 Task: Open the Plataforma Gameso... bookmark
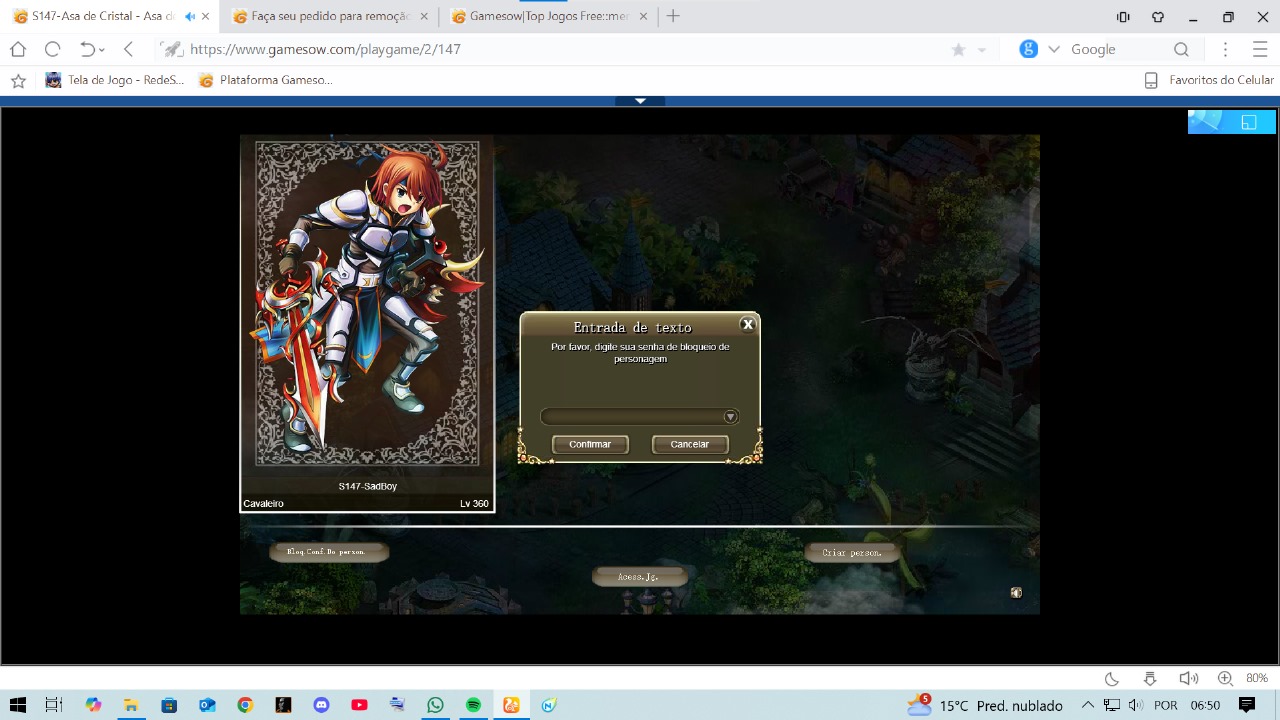pyautogui.click(x=266, y=80)
